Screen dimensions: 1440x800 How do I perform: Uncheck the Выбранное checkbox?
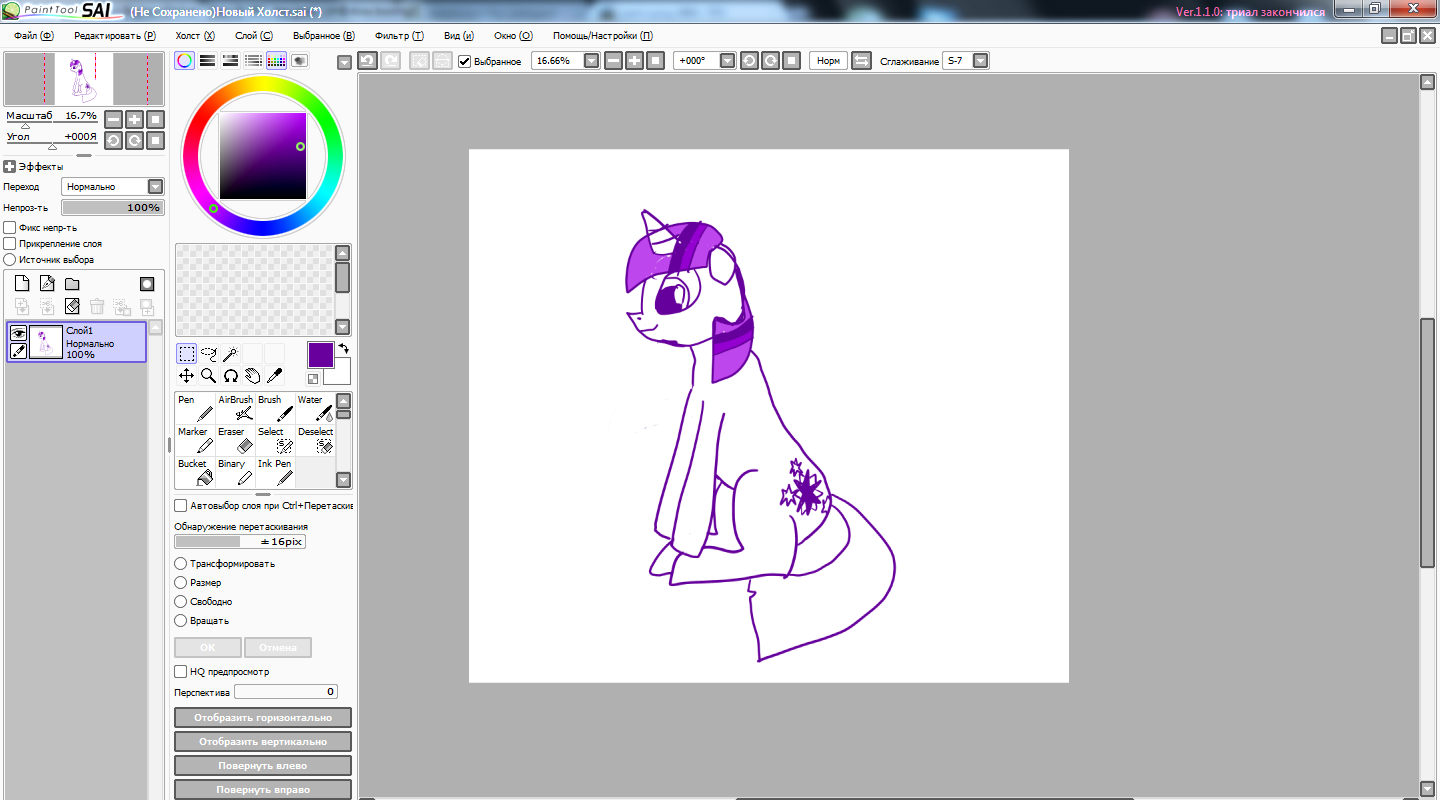465,61
